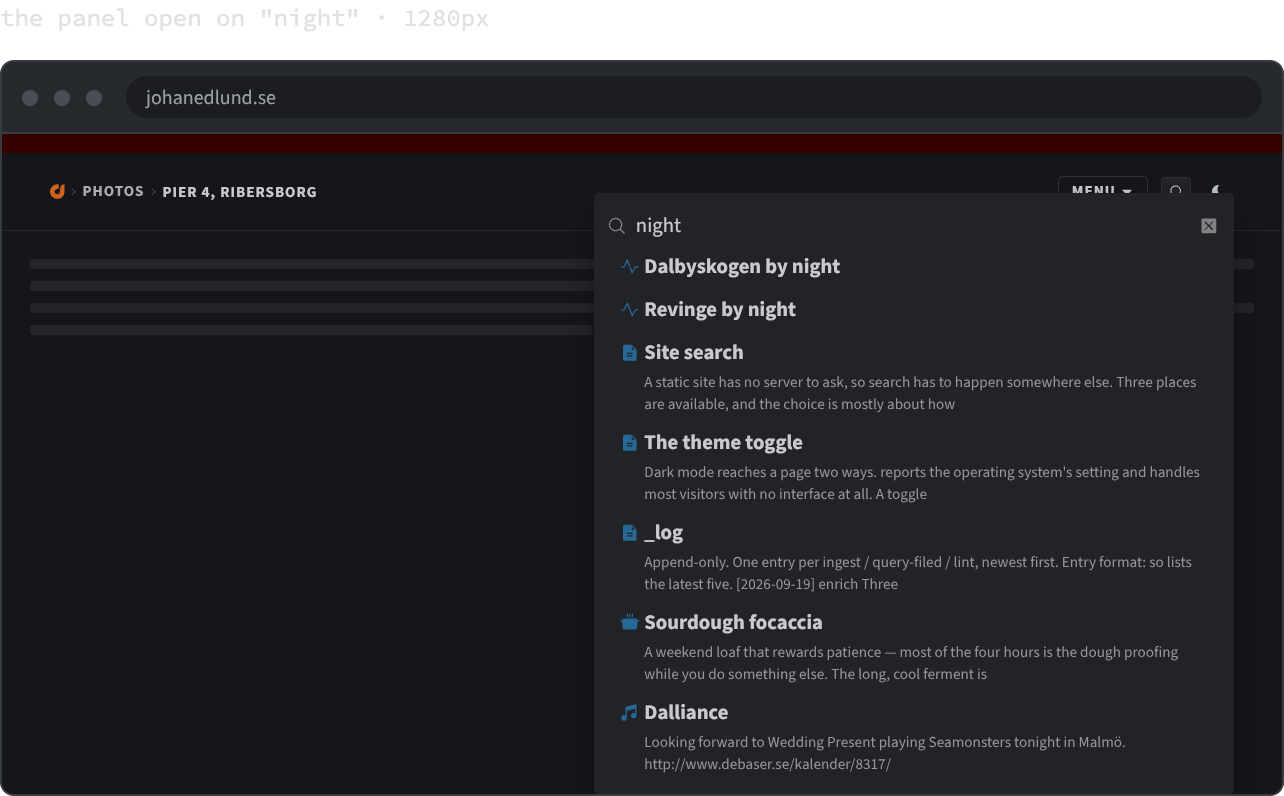Click the snippet starting "A weekend loaf that rewards patience"

click(911, 663)
